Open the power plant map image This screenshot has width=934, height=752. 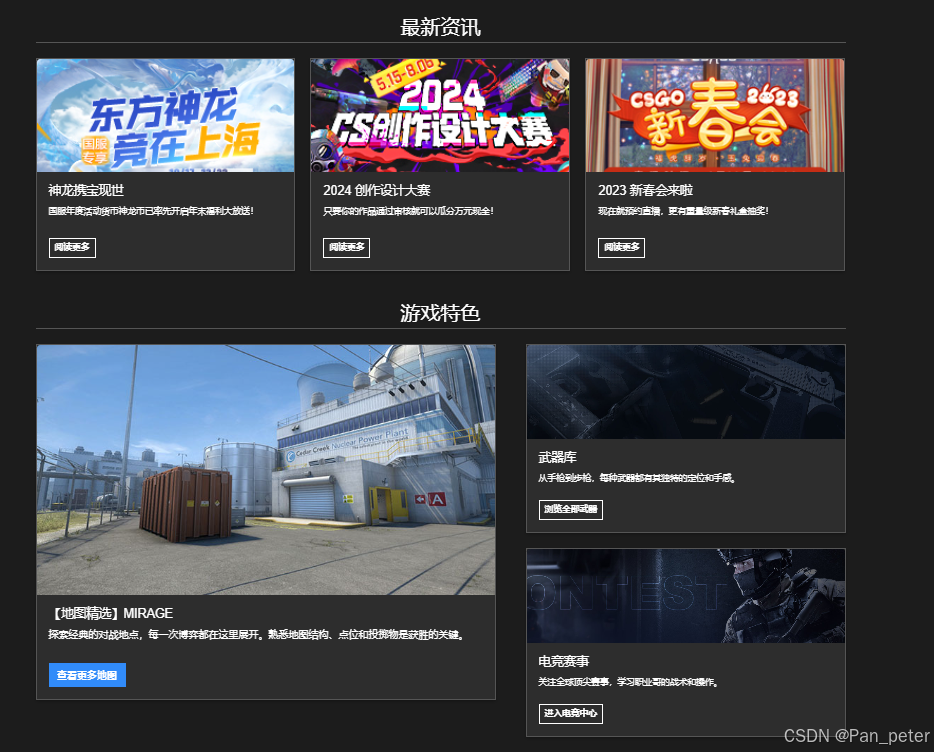click(x=266, y=470)
